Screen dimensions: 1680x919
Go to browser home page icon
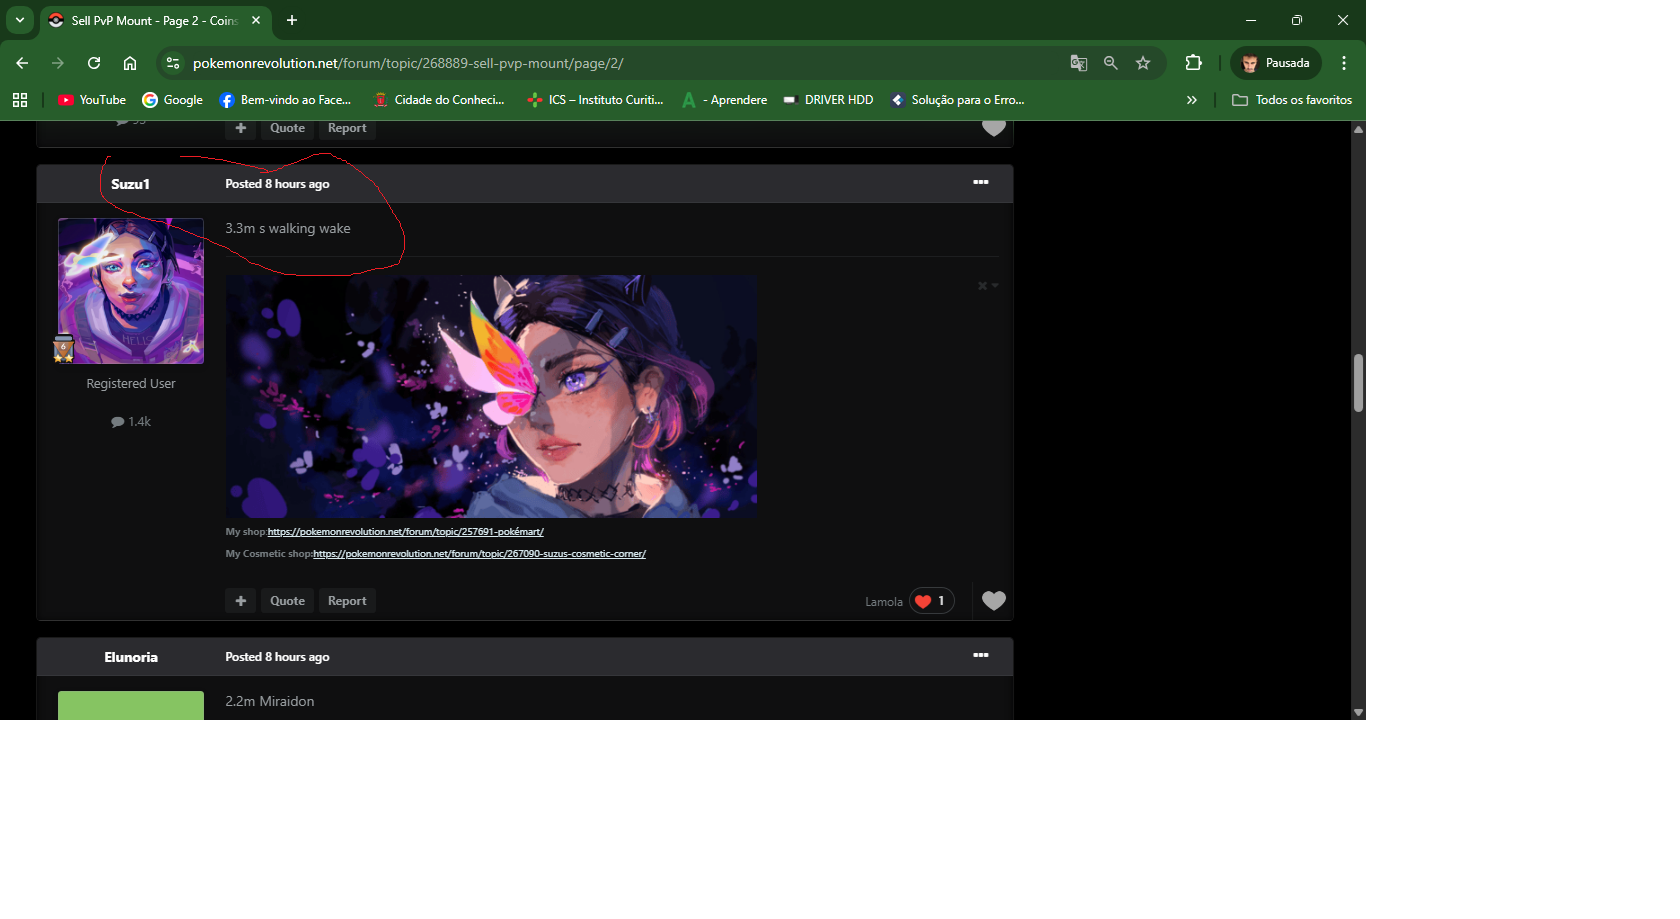(x=130, y=63)
